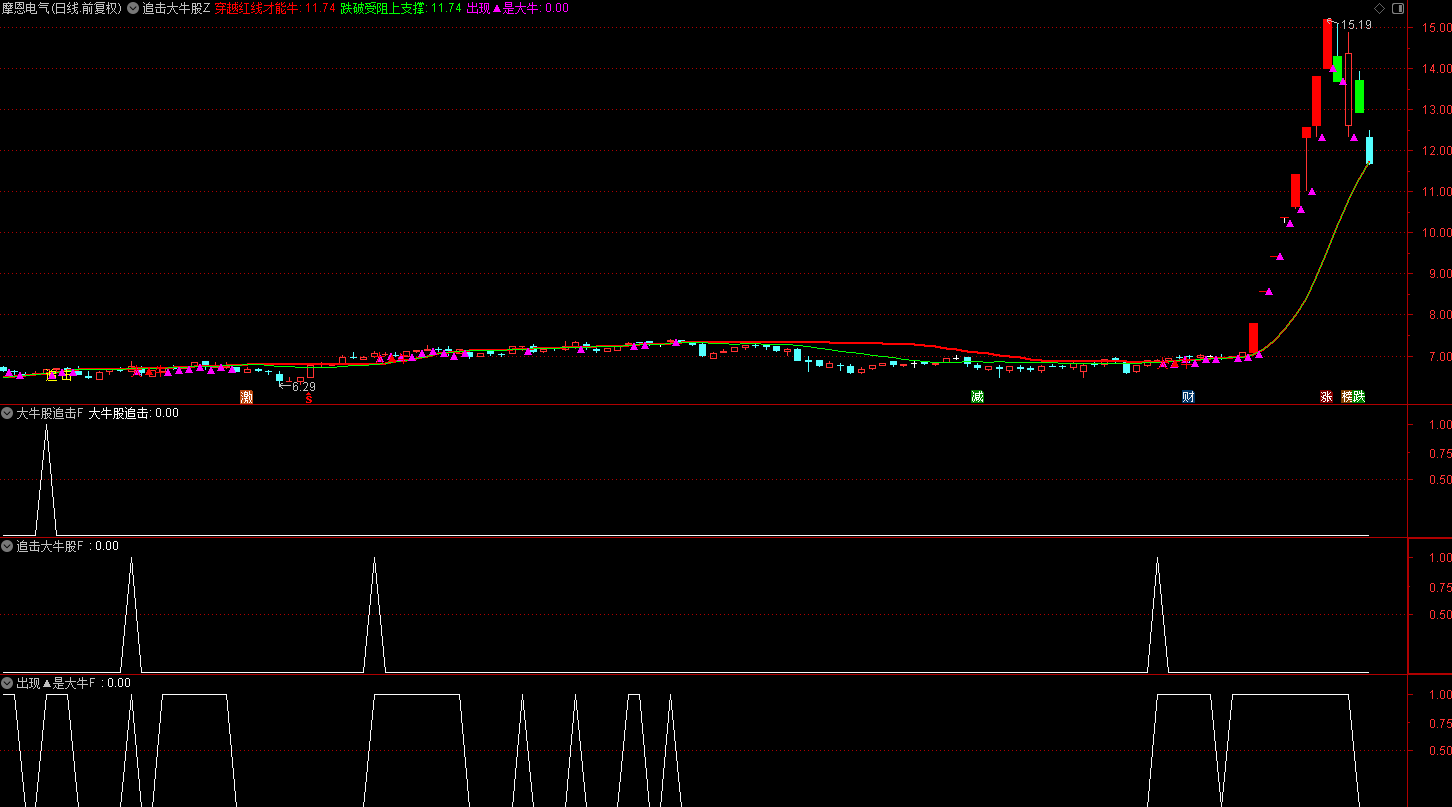Click the rightmost spike in 追击大牛股F panel

[x=1157, y=614]
